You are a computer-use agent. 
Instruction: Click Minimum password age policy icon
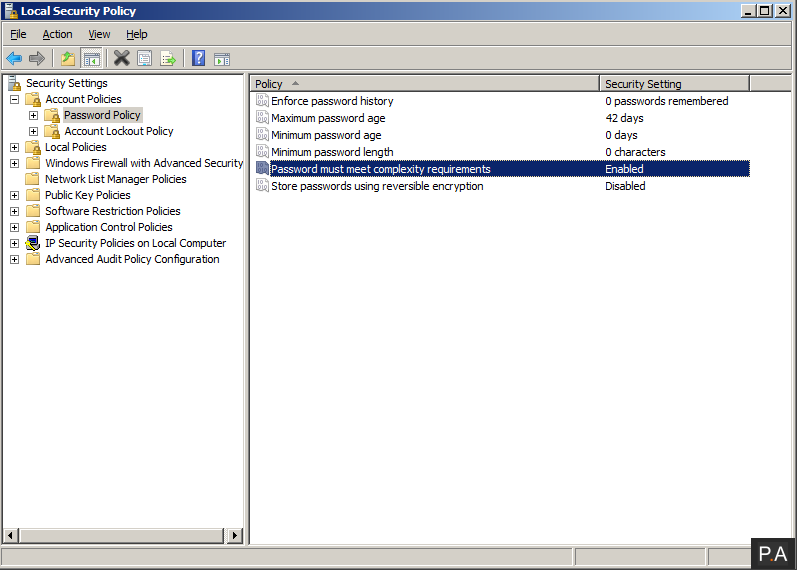pos(262,135)
